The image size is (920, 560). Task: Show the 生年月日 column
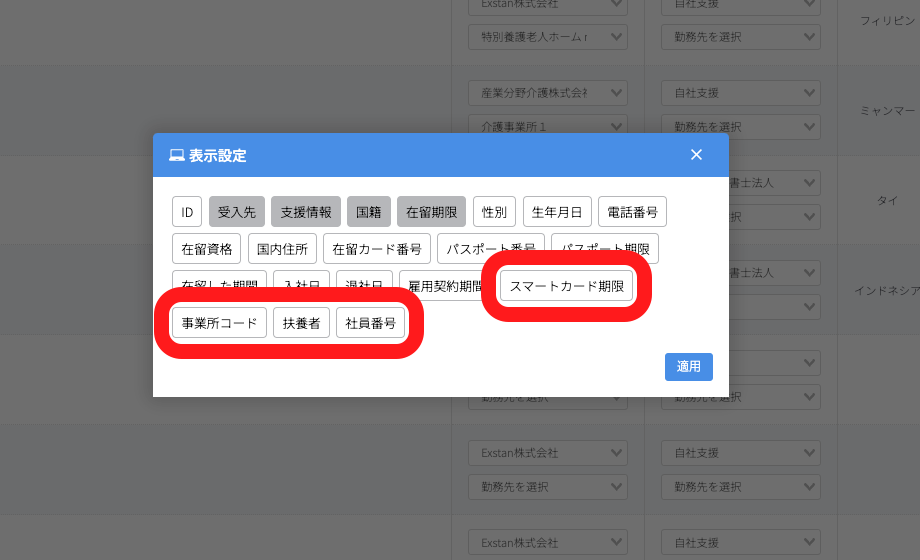click(x=558, y=212)
